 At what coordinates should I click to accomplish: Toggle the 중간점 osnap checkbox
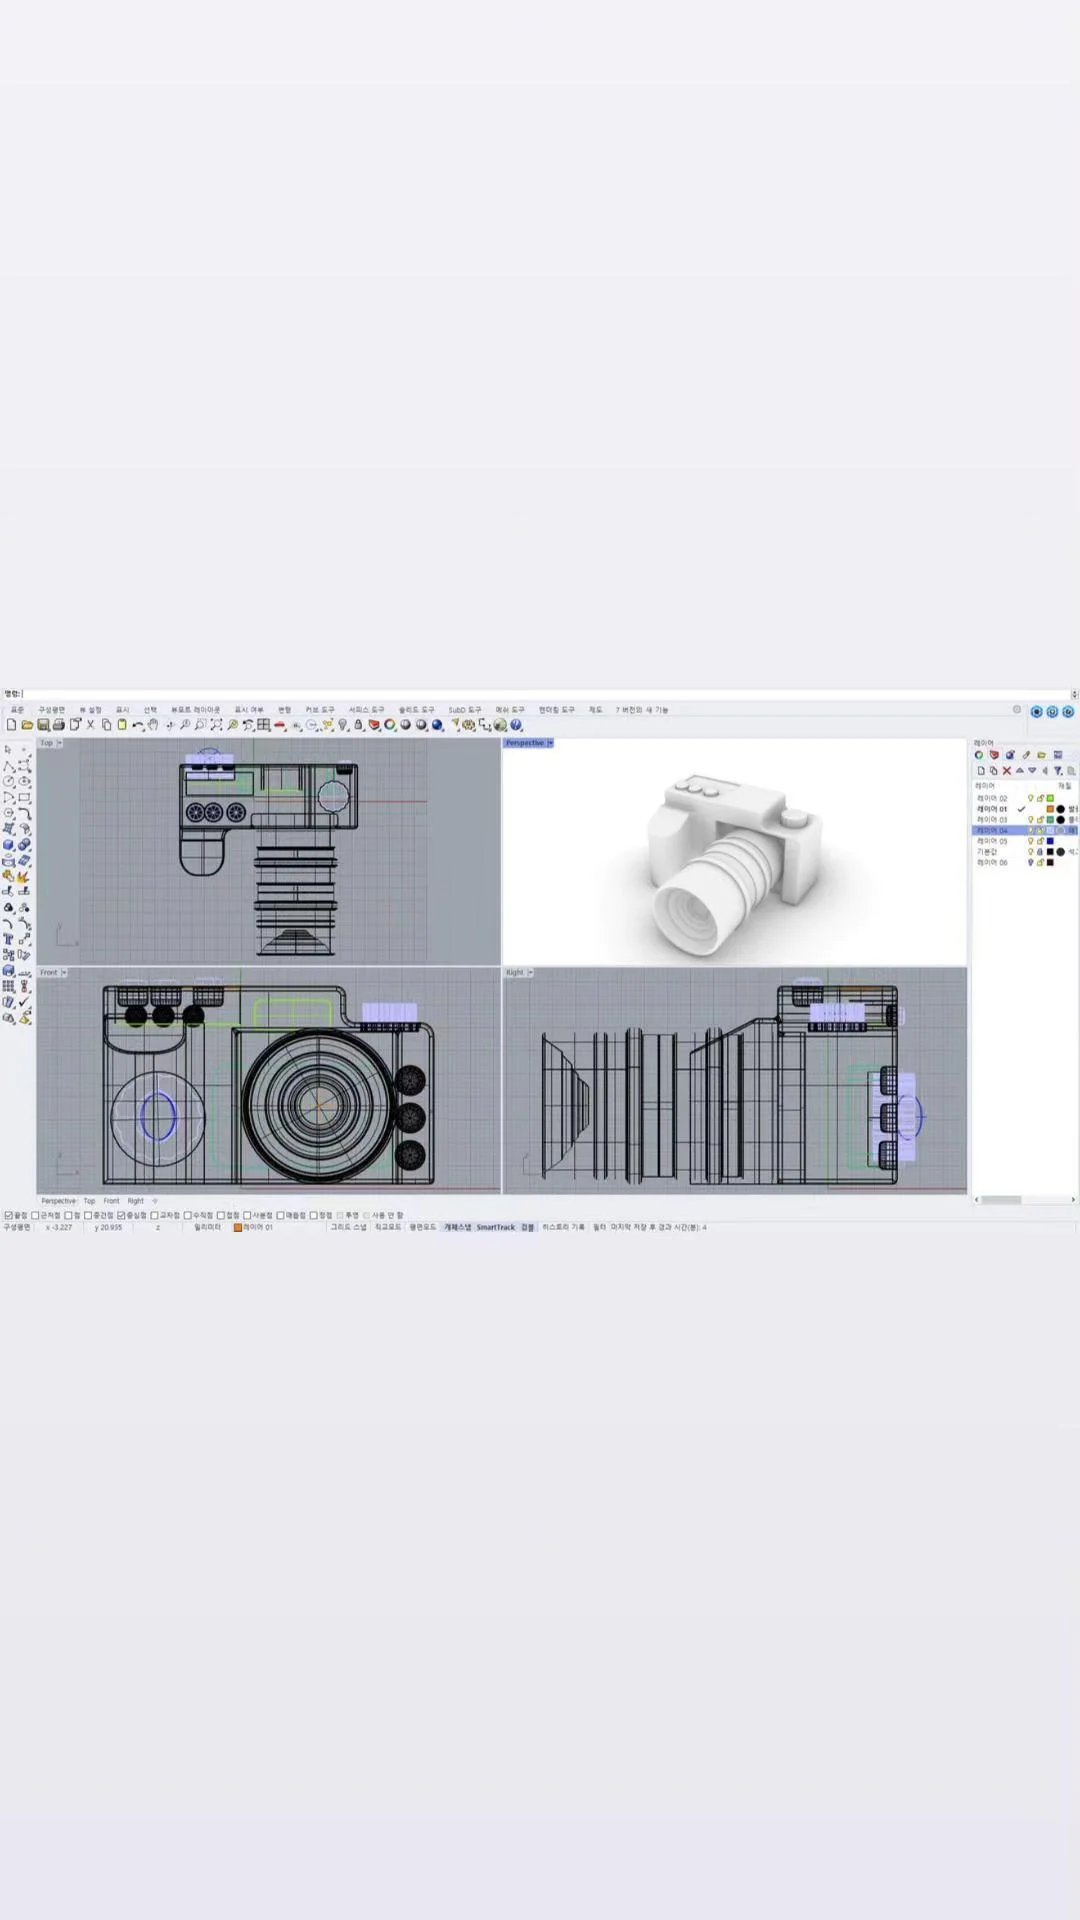pyautogui.click(x=88, y=1215)
